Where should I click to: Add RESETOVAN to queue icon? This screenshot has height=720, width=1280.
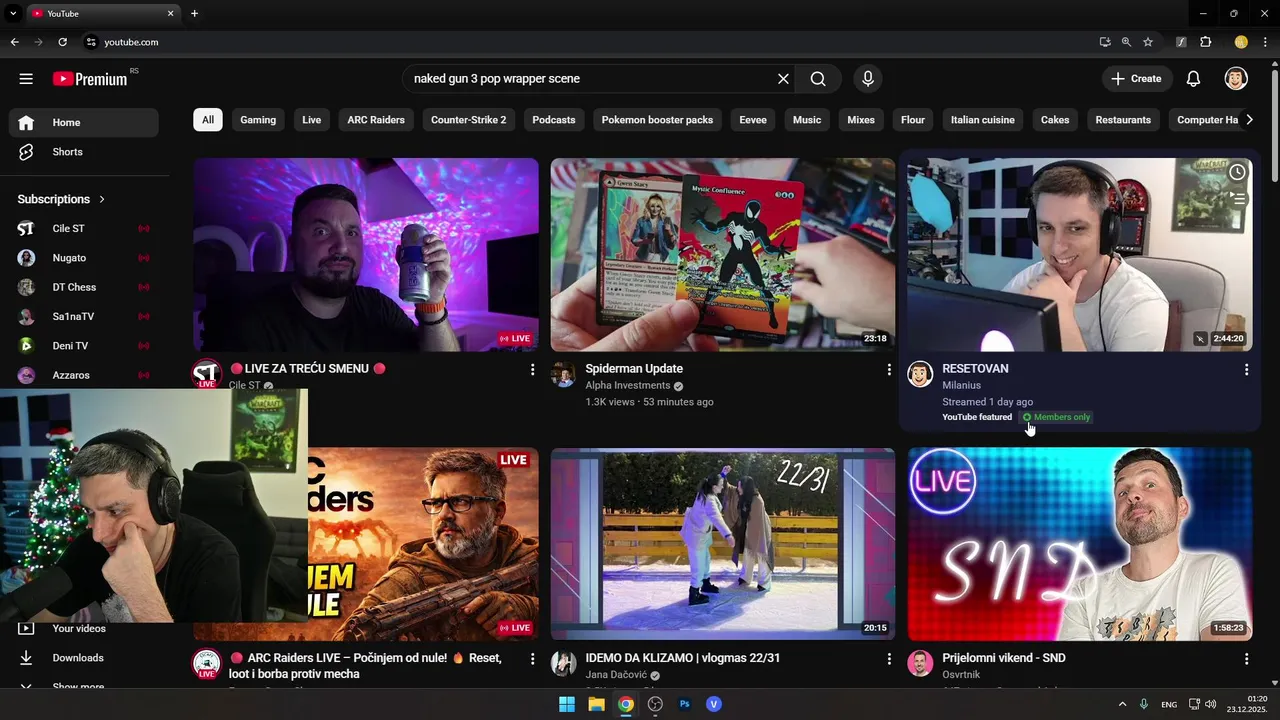tap(1239, 199)
